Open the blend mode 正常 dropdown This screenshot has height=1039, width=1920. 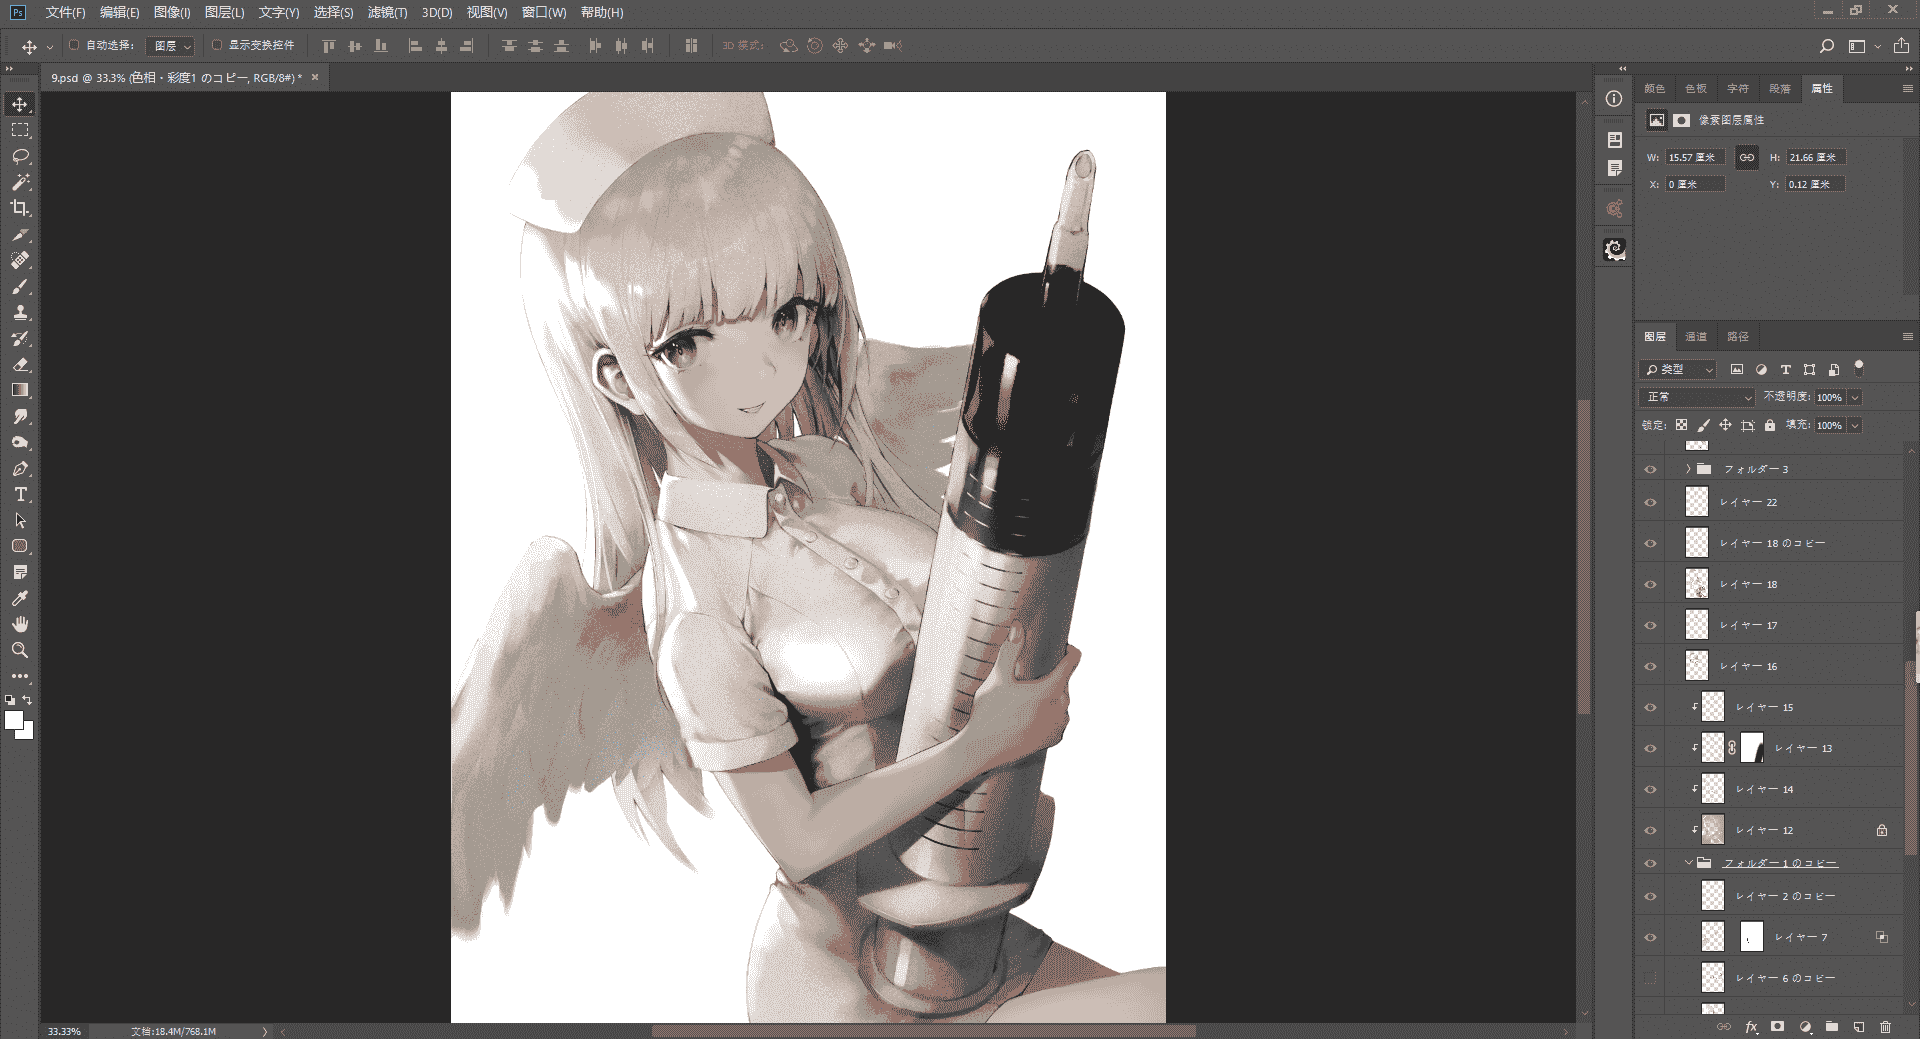[x=1697, y=397]
